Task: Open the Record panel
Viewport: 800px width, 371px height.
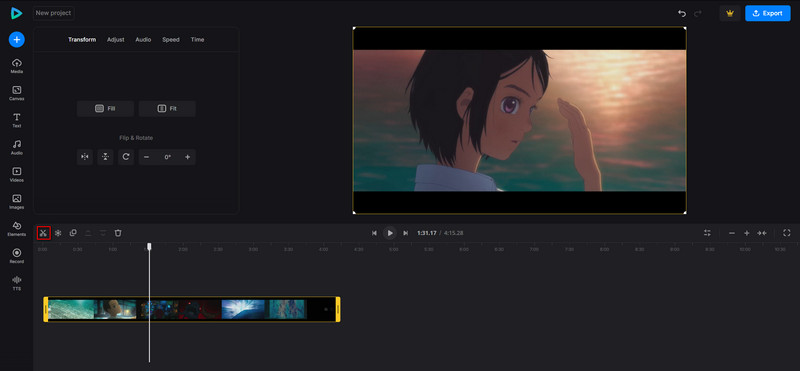Action: tap(17, 256)
